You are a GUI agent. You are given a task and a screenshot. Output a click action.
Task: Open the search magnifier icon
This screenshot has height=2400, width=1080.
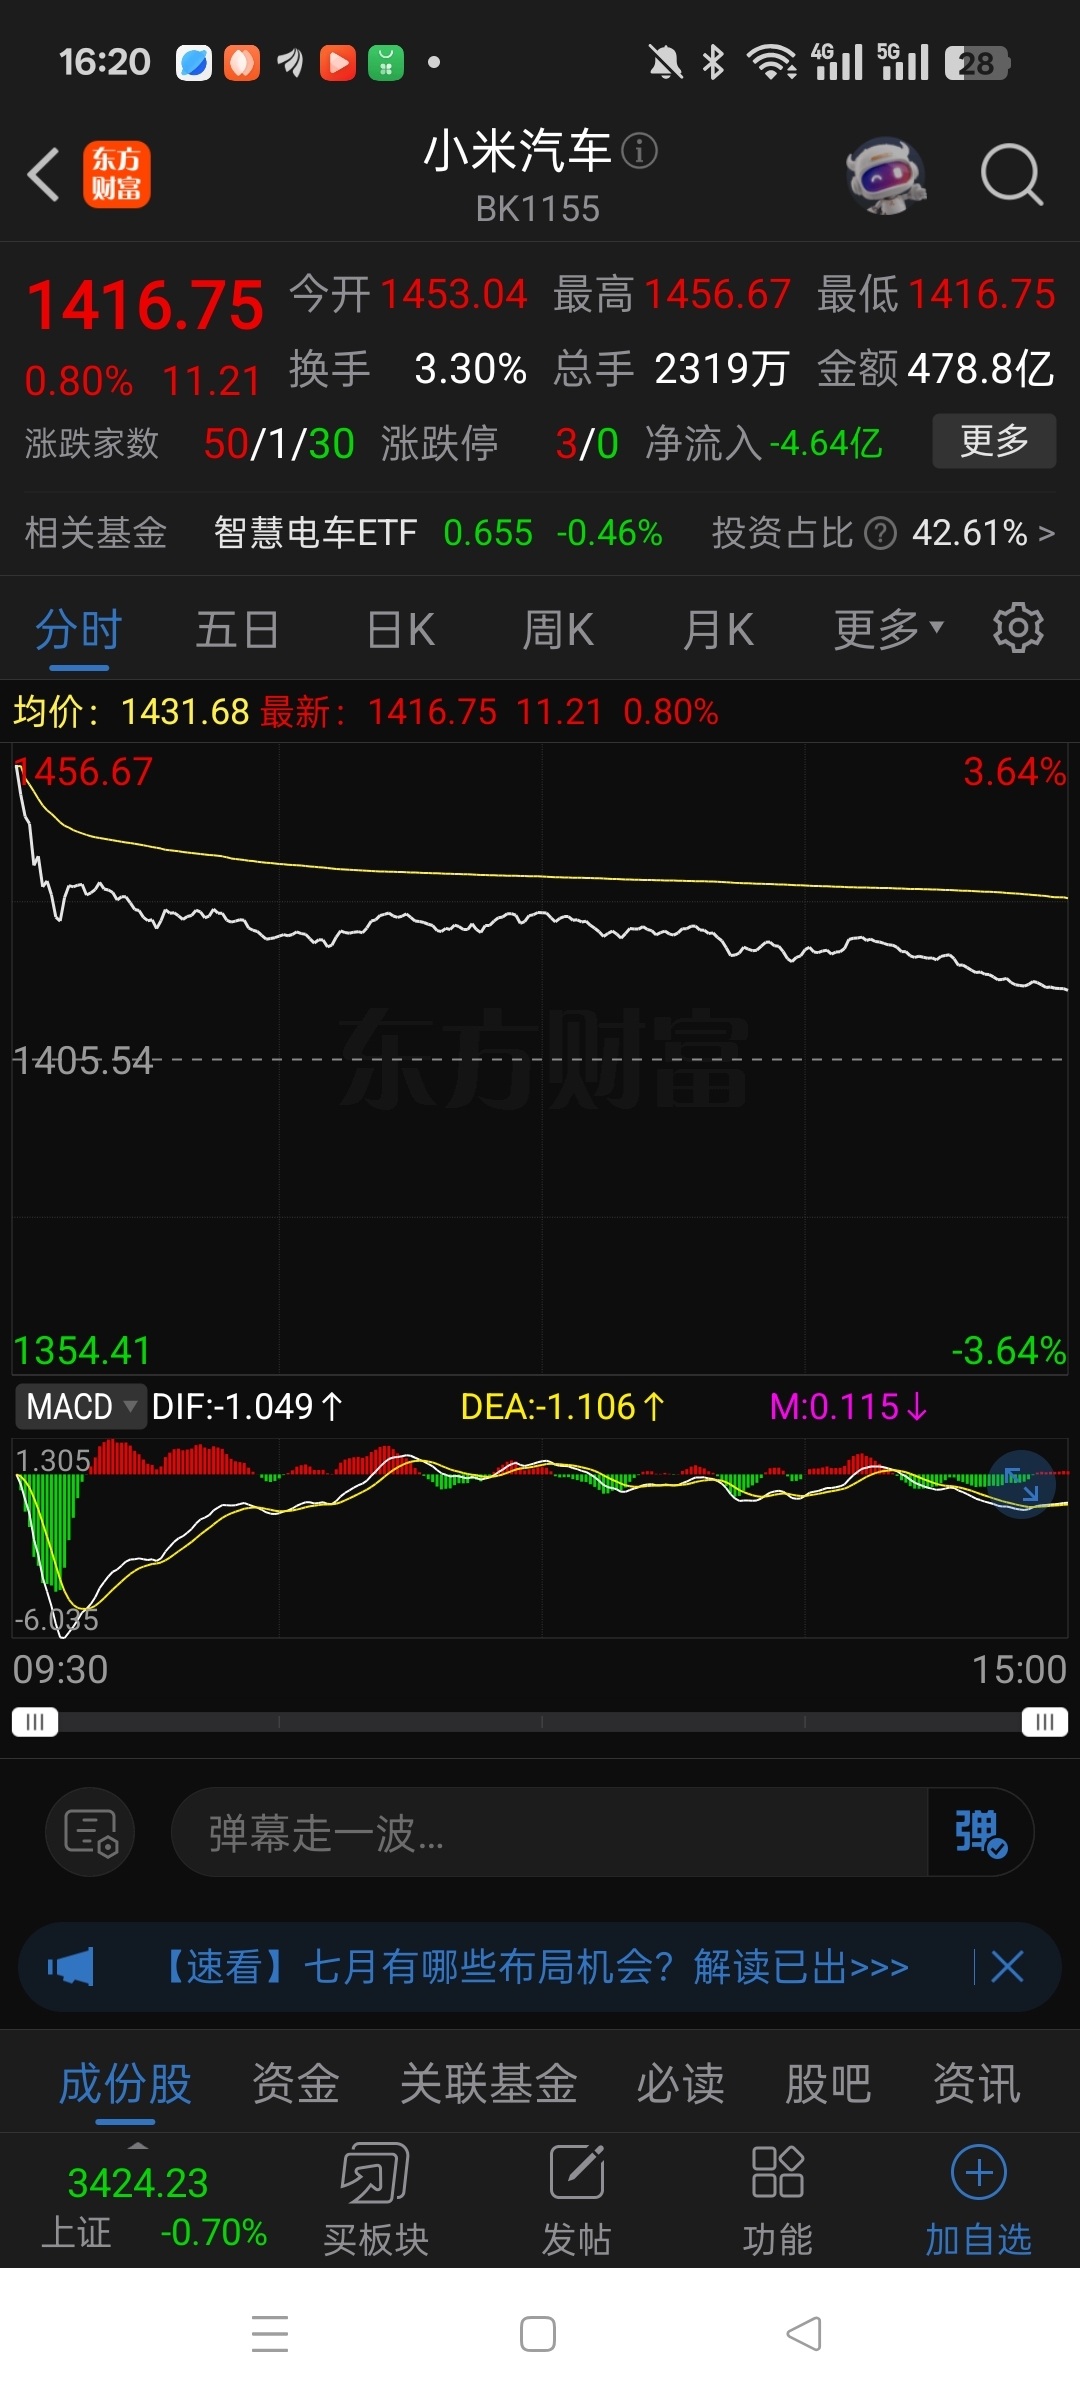click(x=1011, y=175)
